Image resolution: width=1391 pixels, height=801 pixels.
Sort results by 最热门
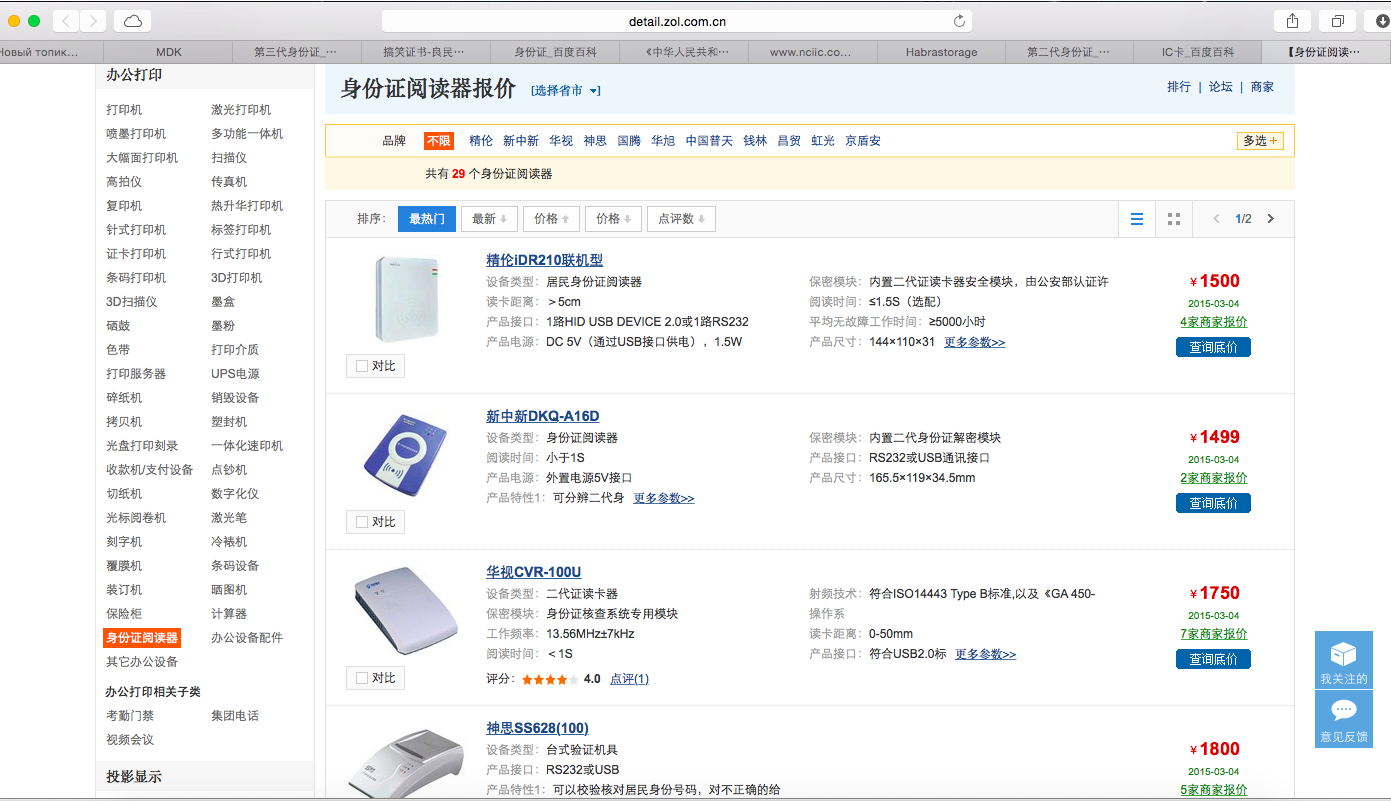427,219
